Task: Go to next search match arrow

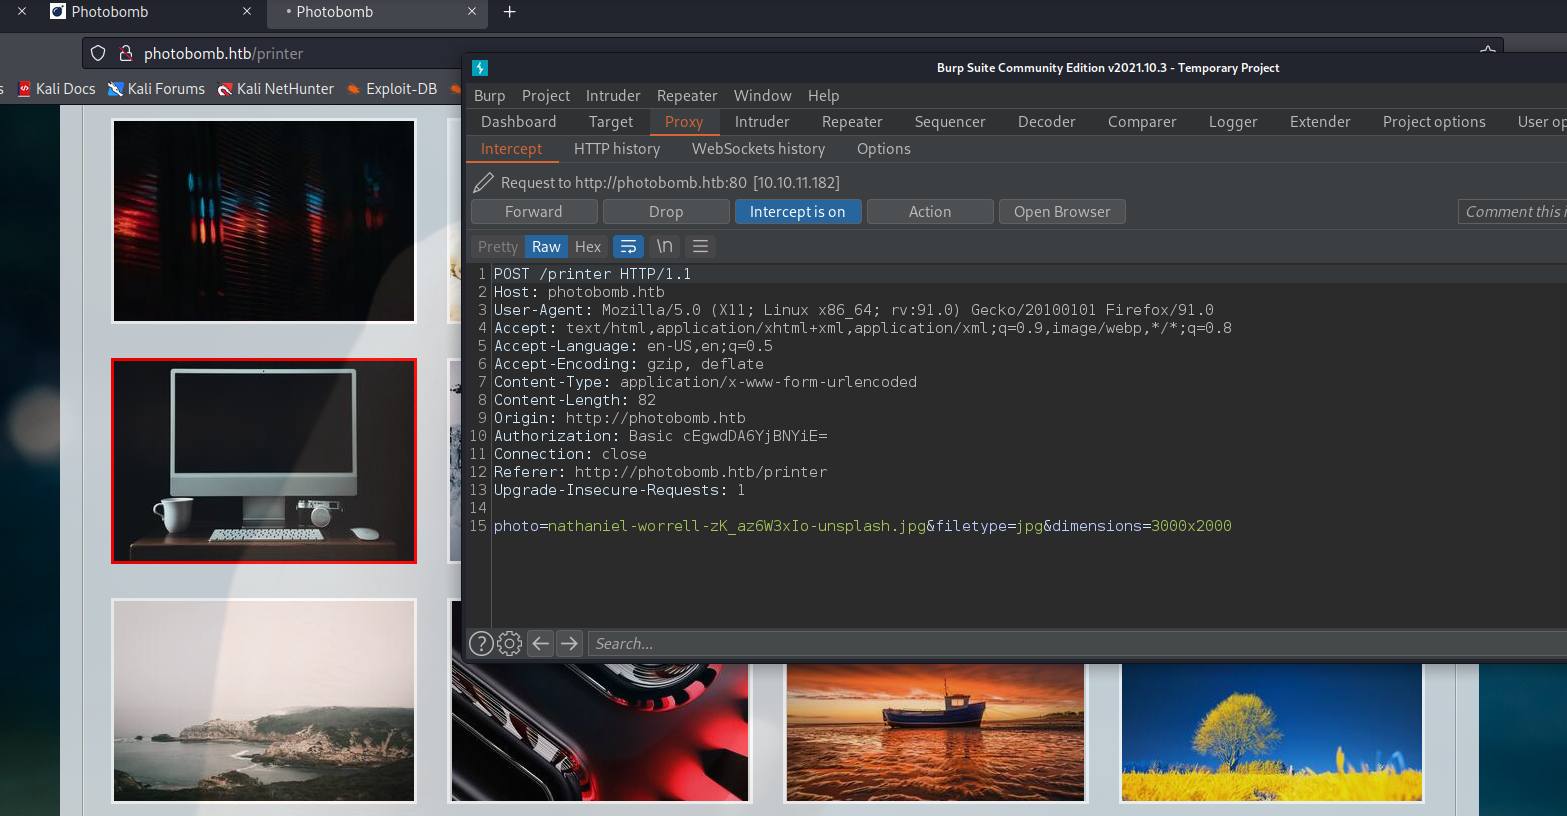Action: click(x=570, y=644)
